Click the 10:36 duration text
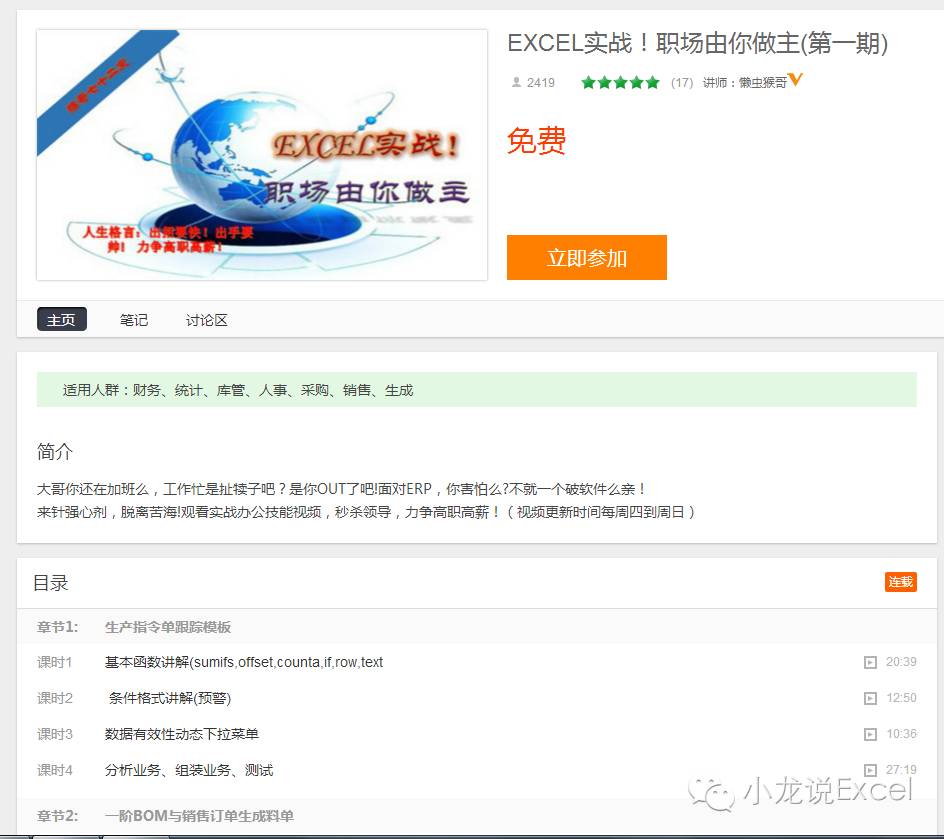 click(901, 734)
